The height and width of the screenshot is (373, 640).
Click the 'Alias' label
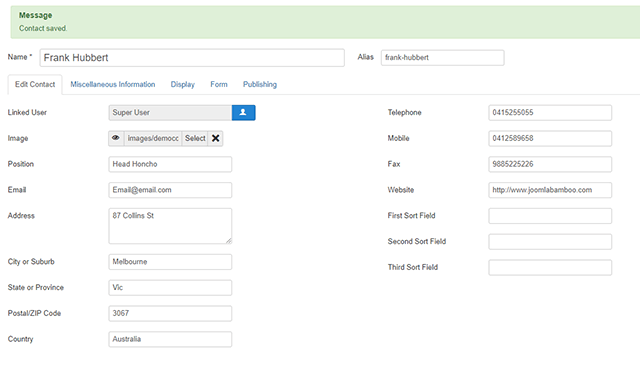pos(366,57)
